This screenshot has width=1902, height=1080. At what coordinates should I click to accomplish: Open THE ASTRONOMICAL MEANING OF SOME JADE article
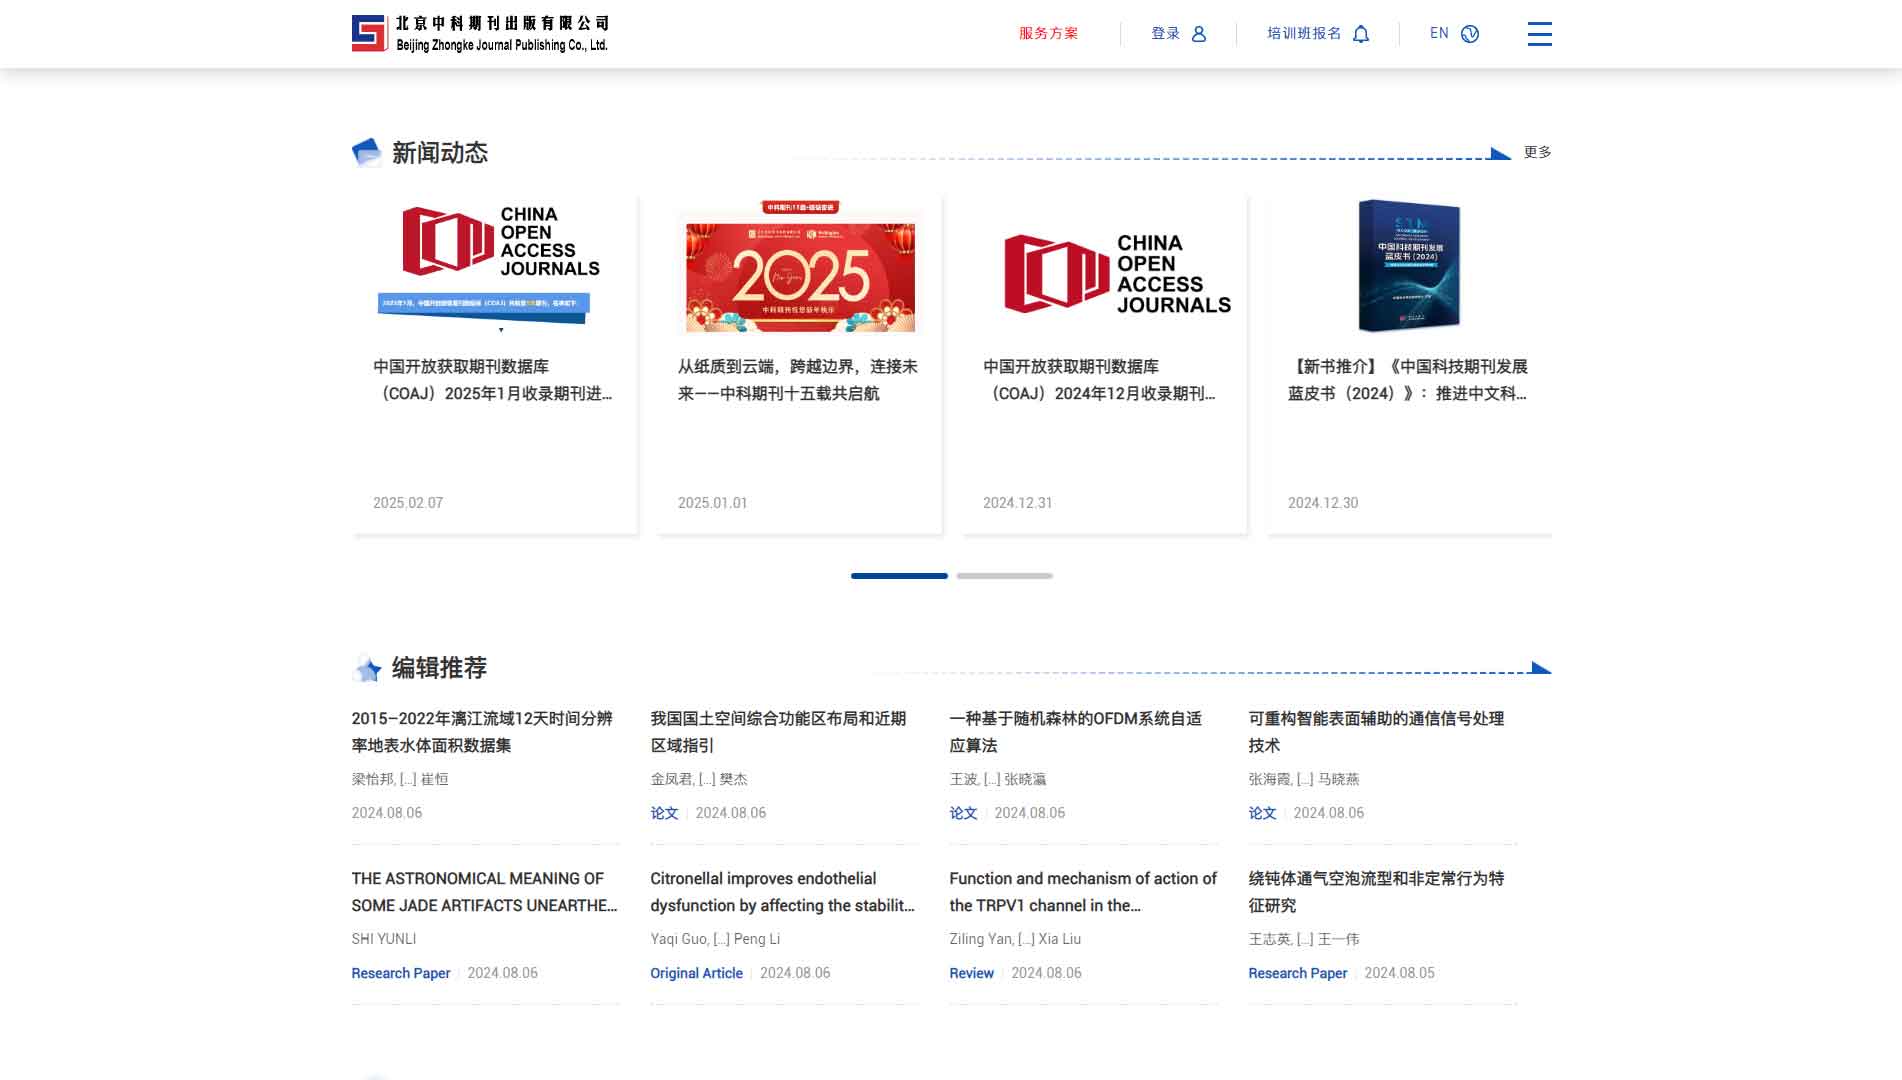tap(484, 892)
